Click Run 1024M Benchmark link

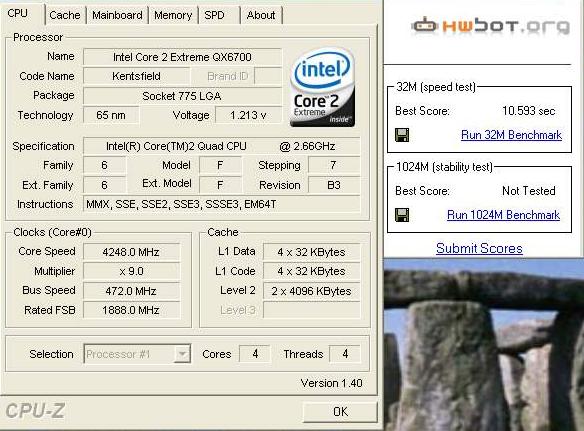(503, 215)
